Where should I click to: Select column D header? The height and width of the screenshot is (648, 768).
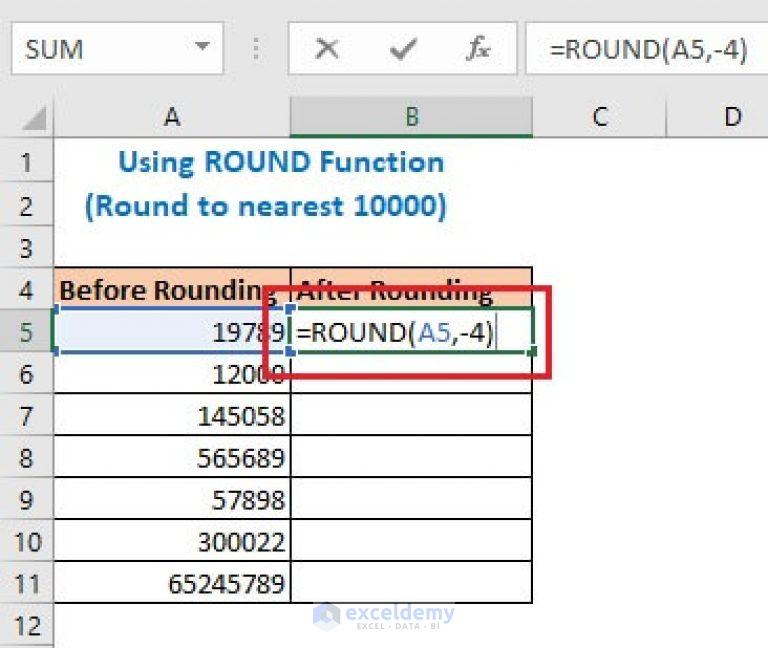pyautogui.click(x=718, y=117)
